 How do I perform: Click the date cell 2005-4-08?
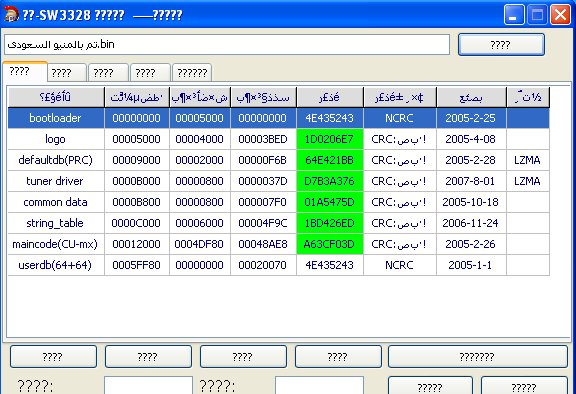(x=471, y=139)
